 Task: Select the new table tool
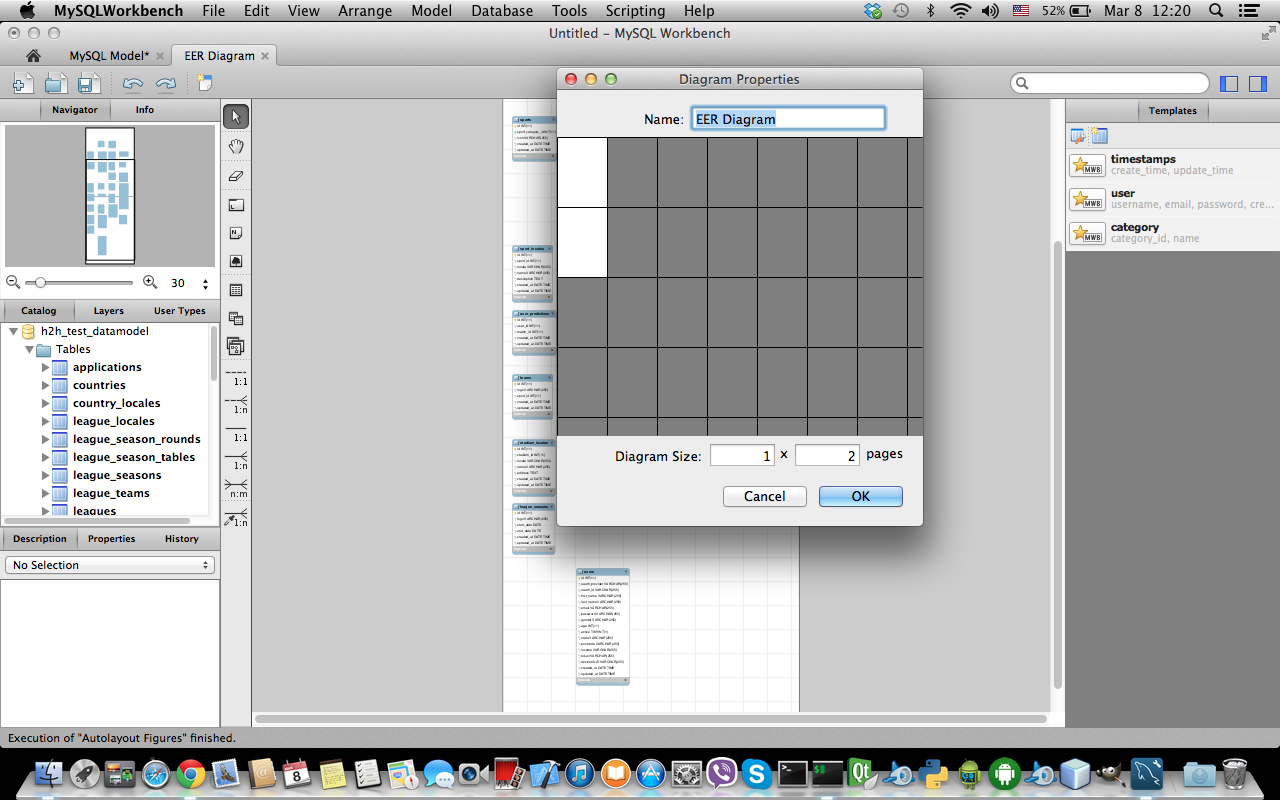(x=236, y=290)
